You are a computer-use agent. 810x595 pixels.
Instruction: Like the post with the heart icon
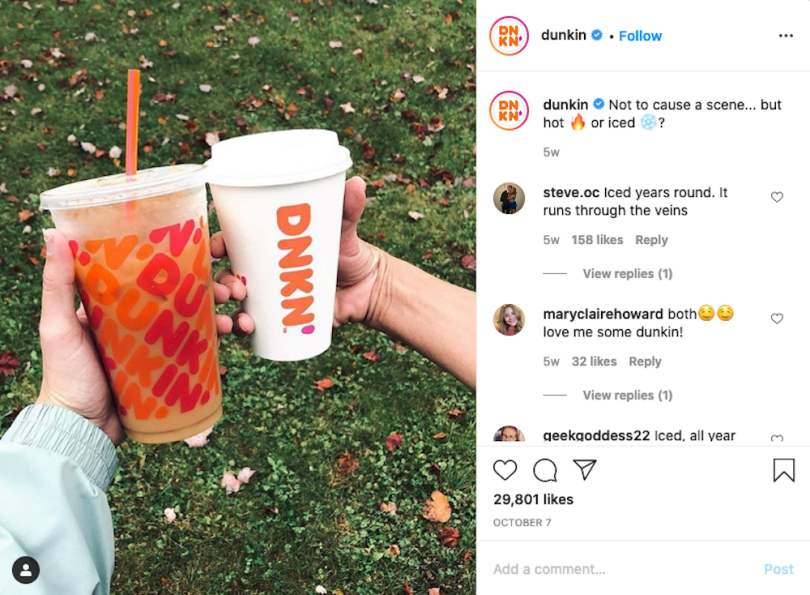(x=505, y=470)
